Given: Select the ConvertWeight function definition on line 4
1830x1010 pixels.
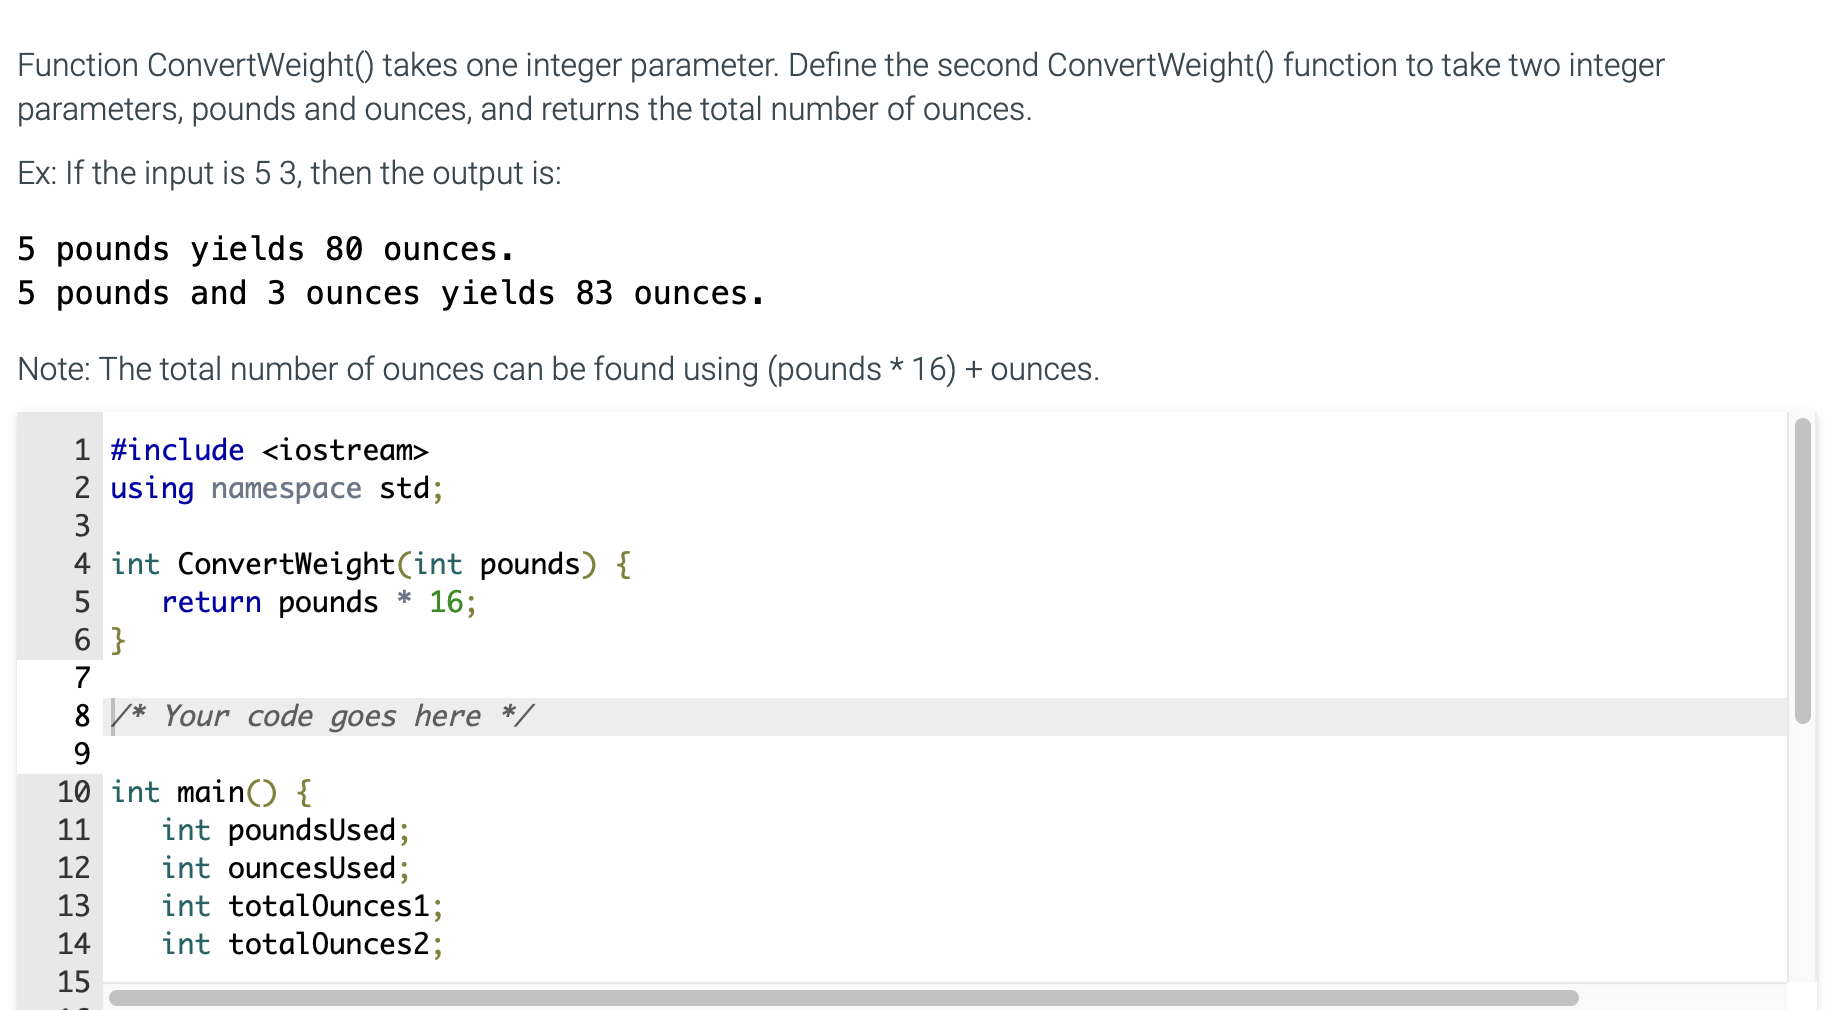Looking at the screenshot, I should coord(370,564).
